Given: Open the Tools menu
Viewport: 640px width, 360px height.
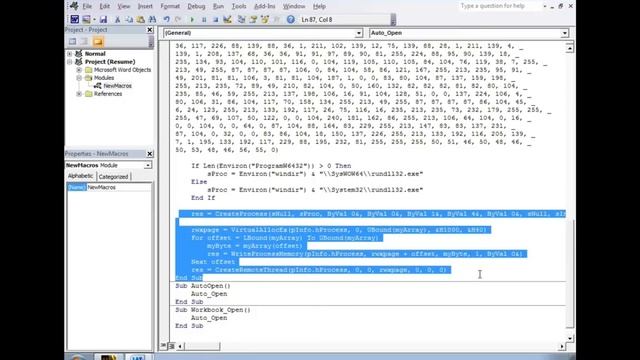Looking at the screenshot, I should point(239,6).
